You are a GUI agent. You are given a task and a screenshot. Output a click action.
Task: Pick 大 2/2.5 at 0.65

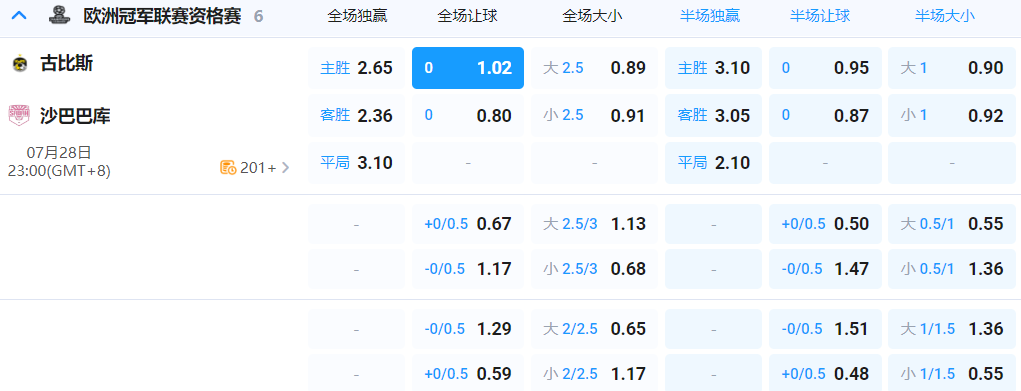point(594,329)
